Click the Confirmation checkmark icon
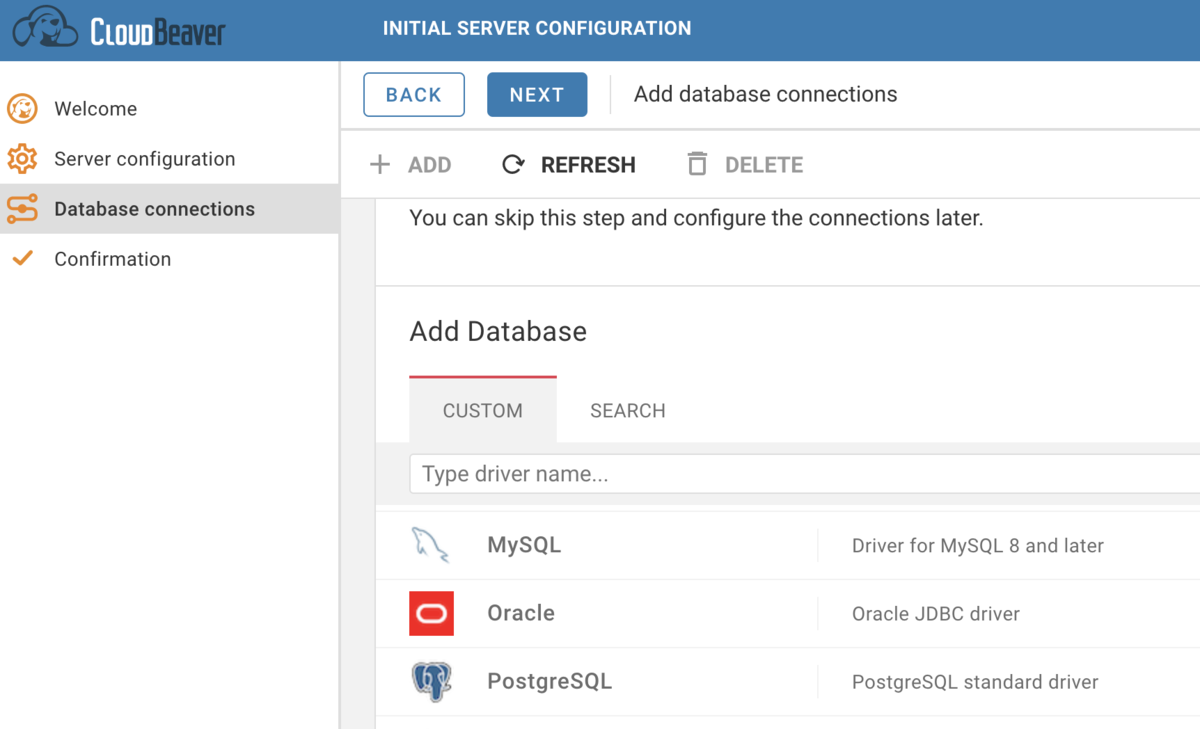The height and width of the screenshot is (729, 1200). pyautogui.click(x=22, y=259)
